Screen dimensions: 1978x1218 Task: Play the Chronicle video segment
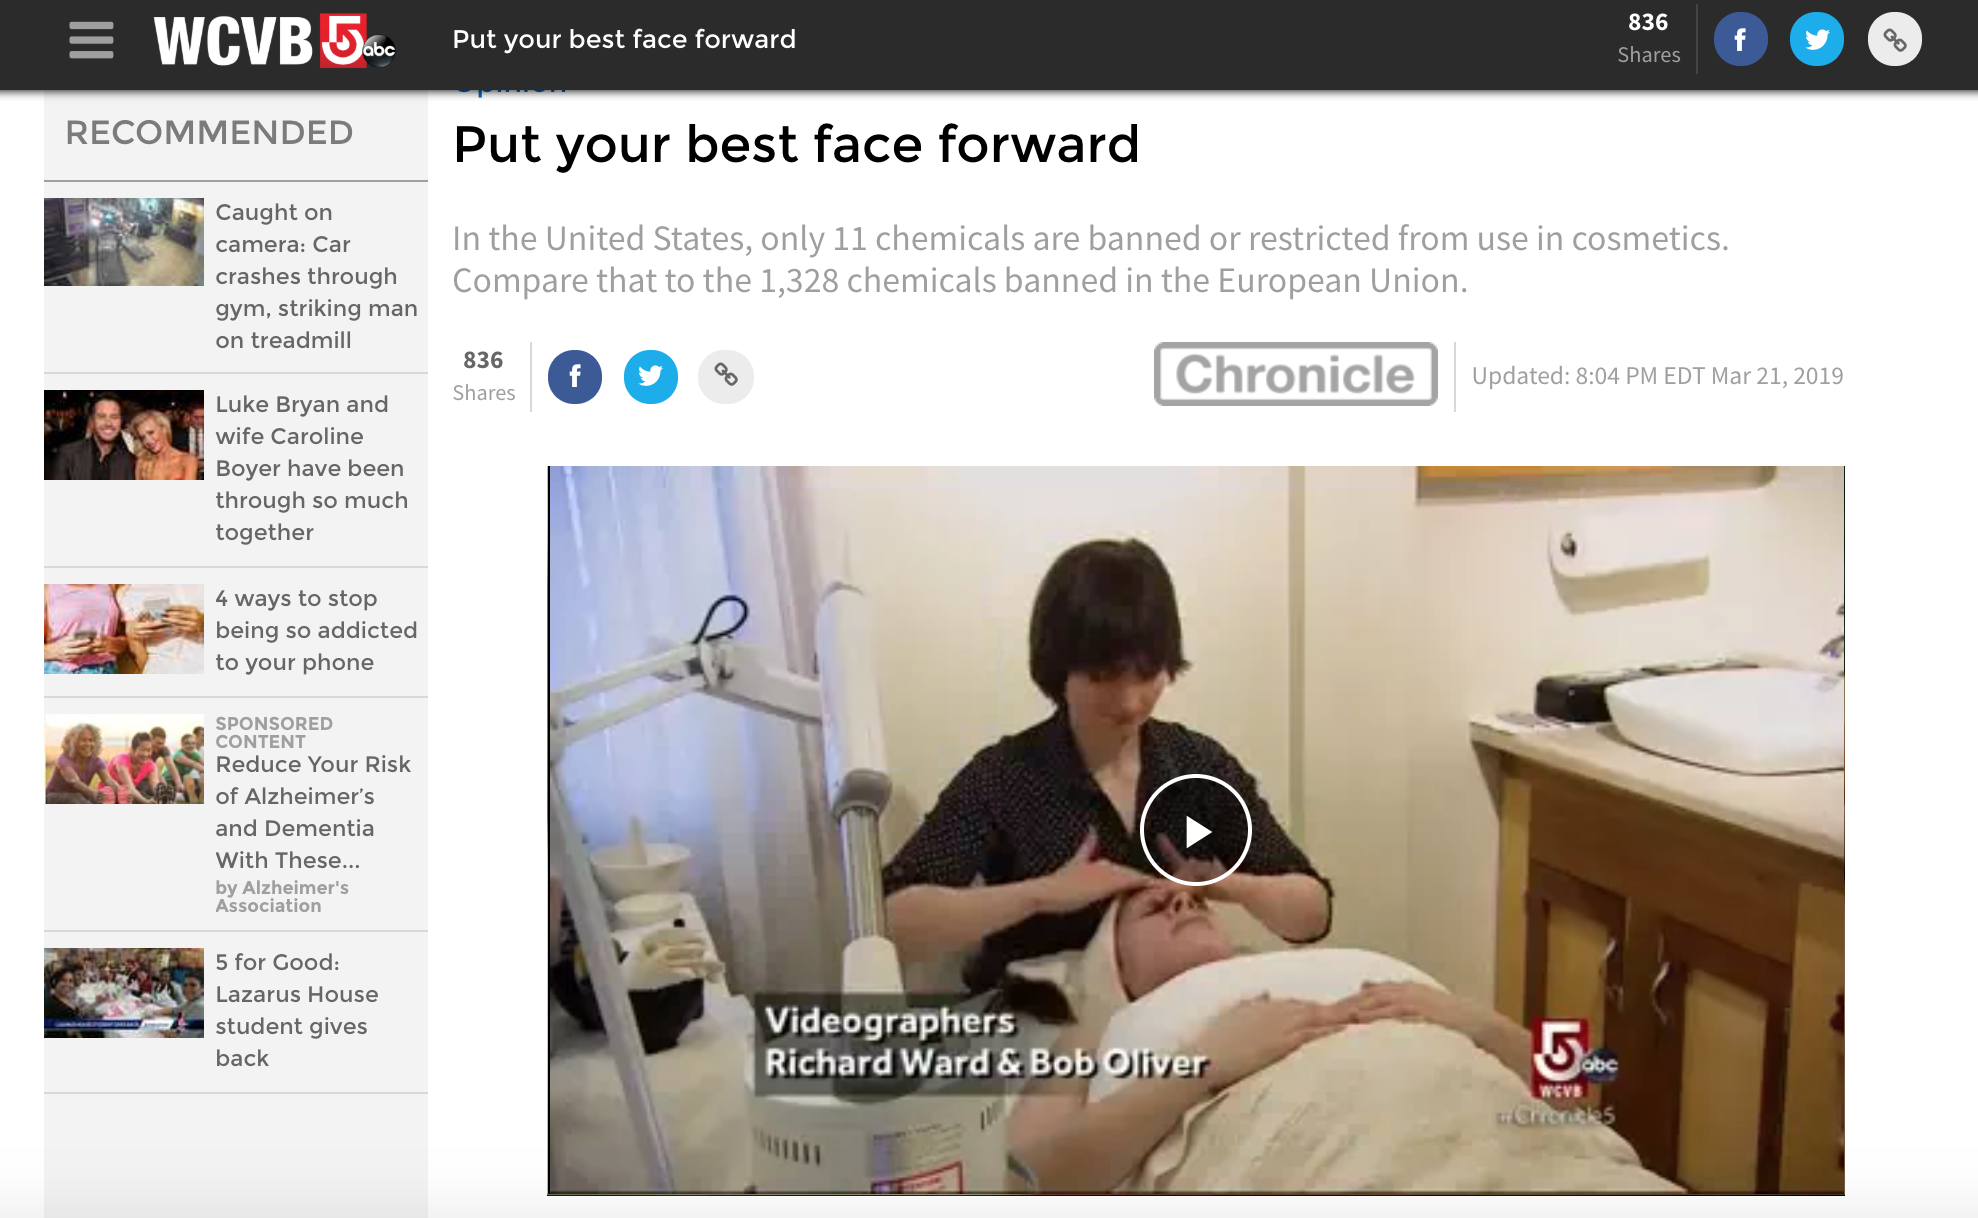tap(1198, 829)
